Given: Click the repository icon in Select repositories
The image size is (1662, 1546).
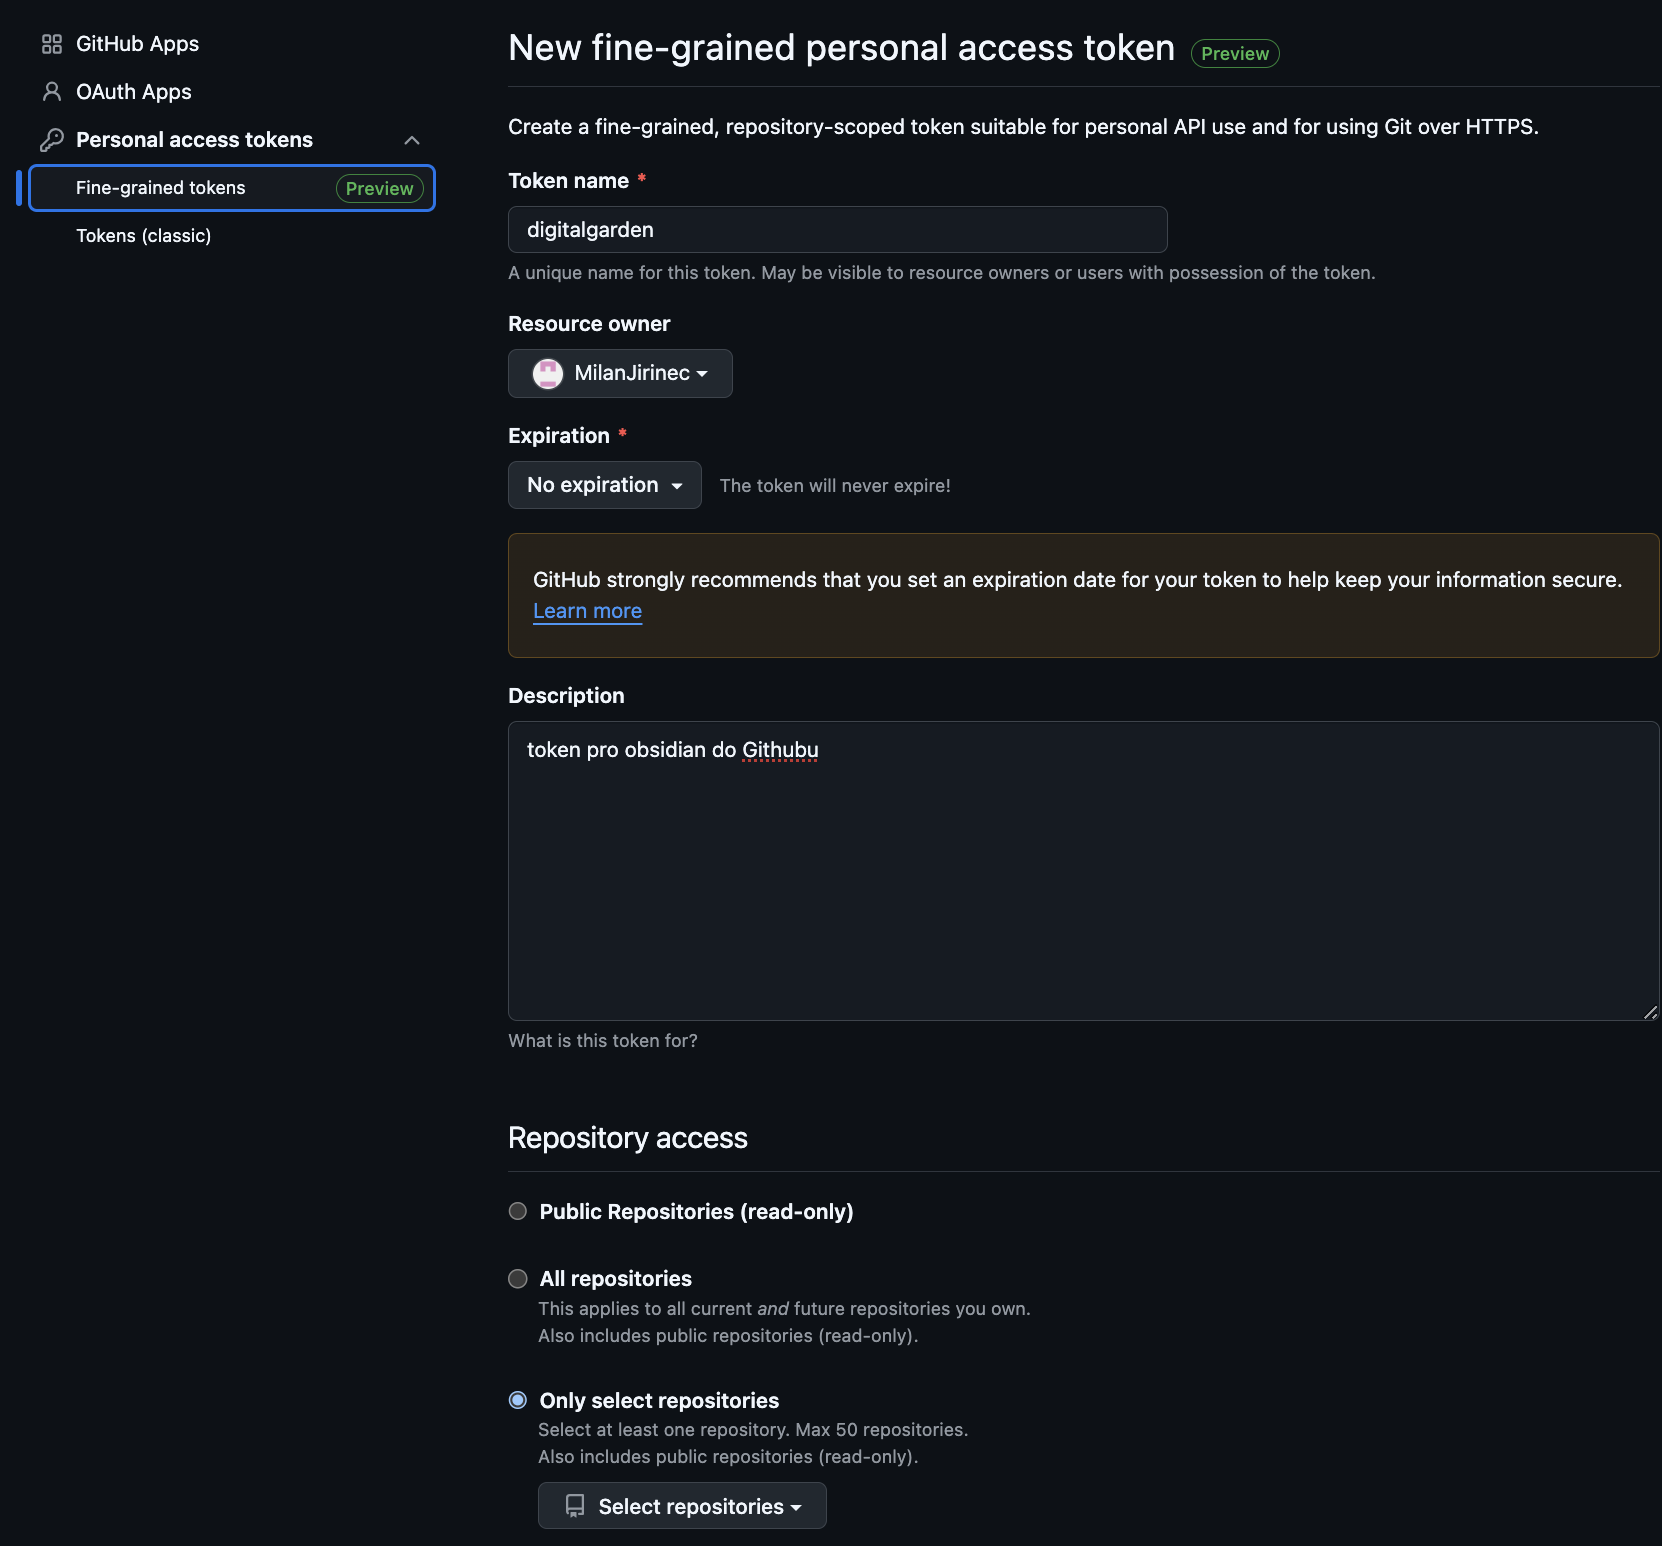Looking at the screenshot, I should click(x=575, y=1506).
